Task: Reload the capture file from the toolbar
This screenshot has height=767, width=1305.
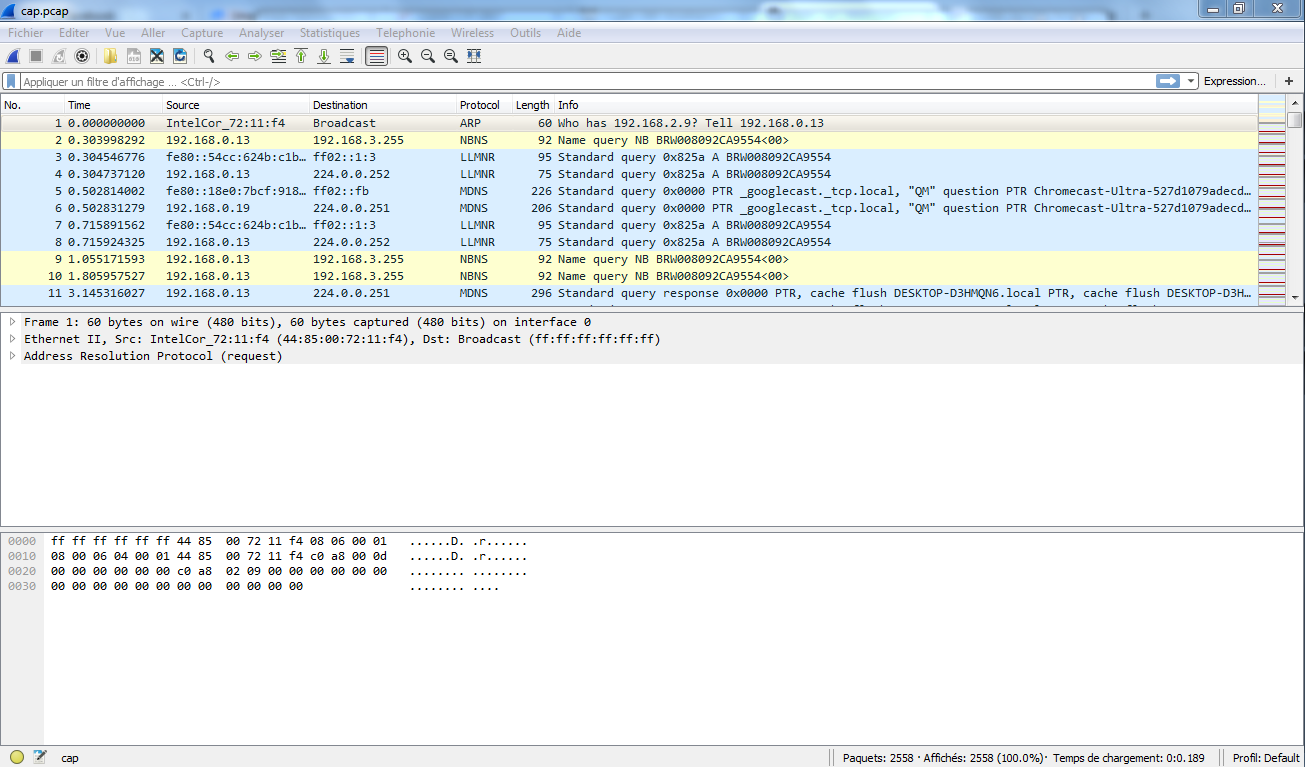Action: click(x=180, y=56)
